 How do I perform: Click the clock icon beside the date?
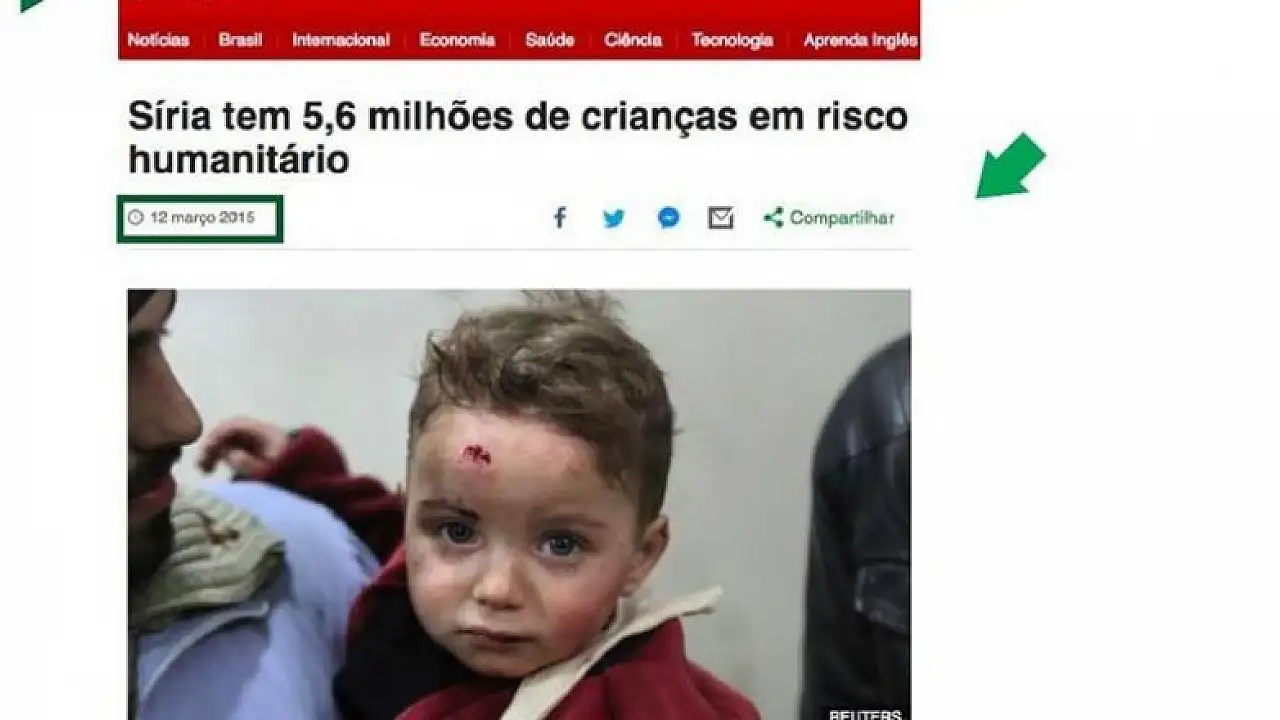click(x=136, y=217)
